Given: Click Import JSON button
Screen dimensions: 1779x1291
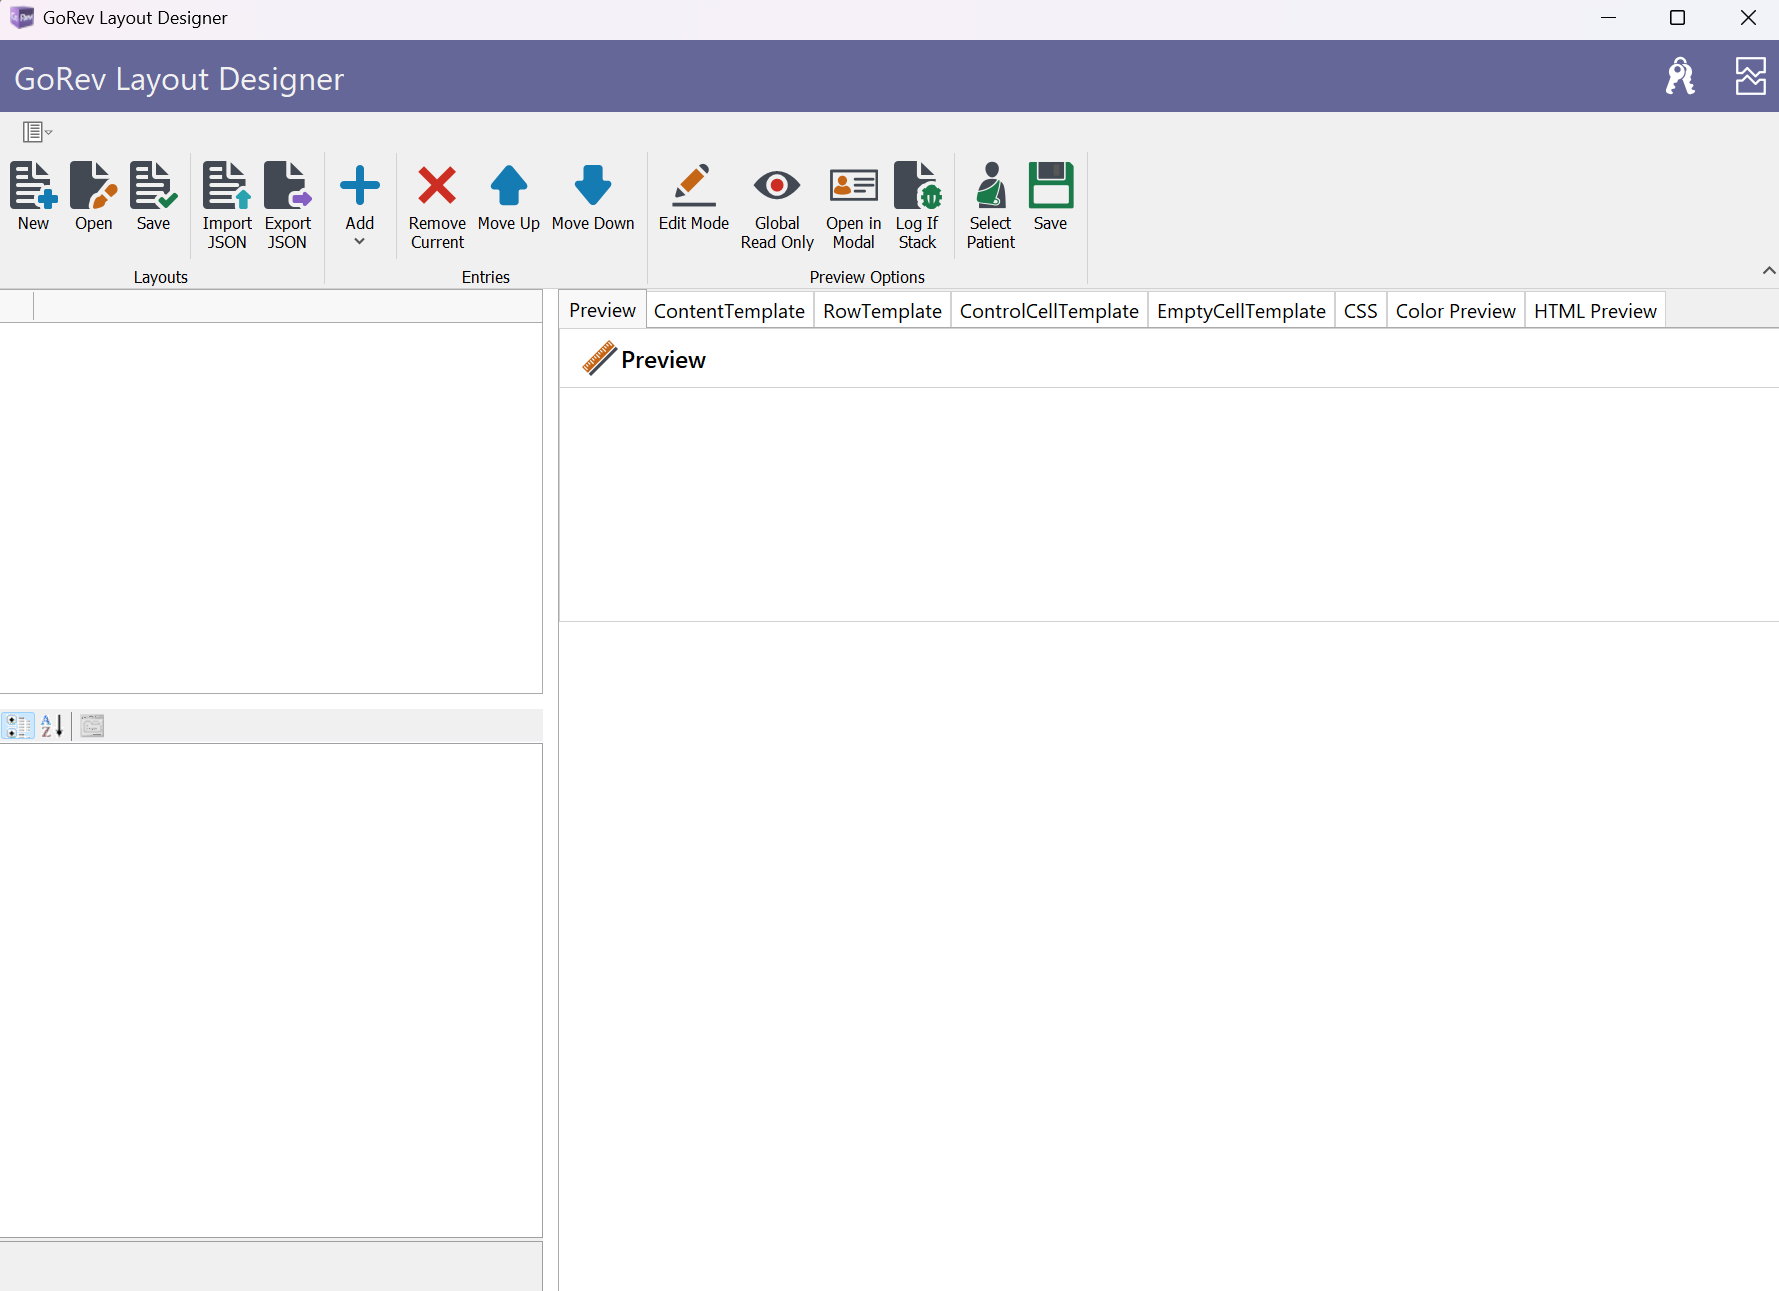Looking at the screenshot, I should coord(227,206).
